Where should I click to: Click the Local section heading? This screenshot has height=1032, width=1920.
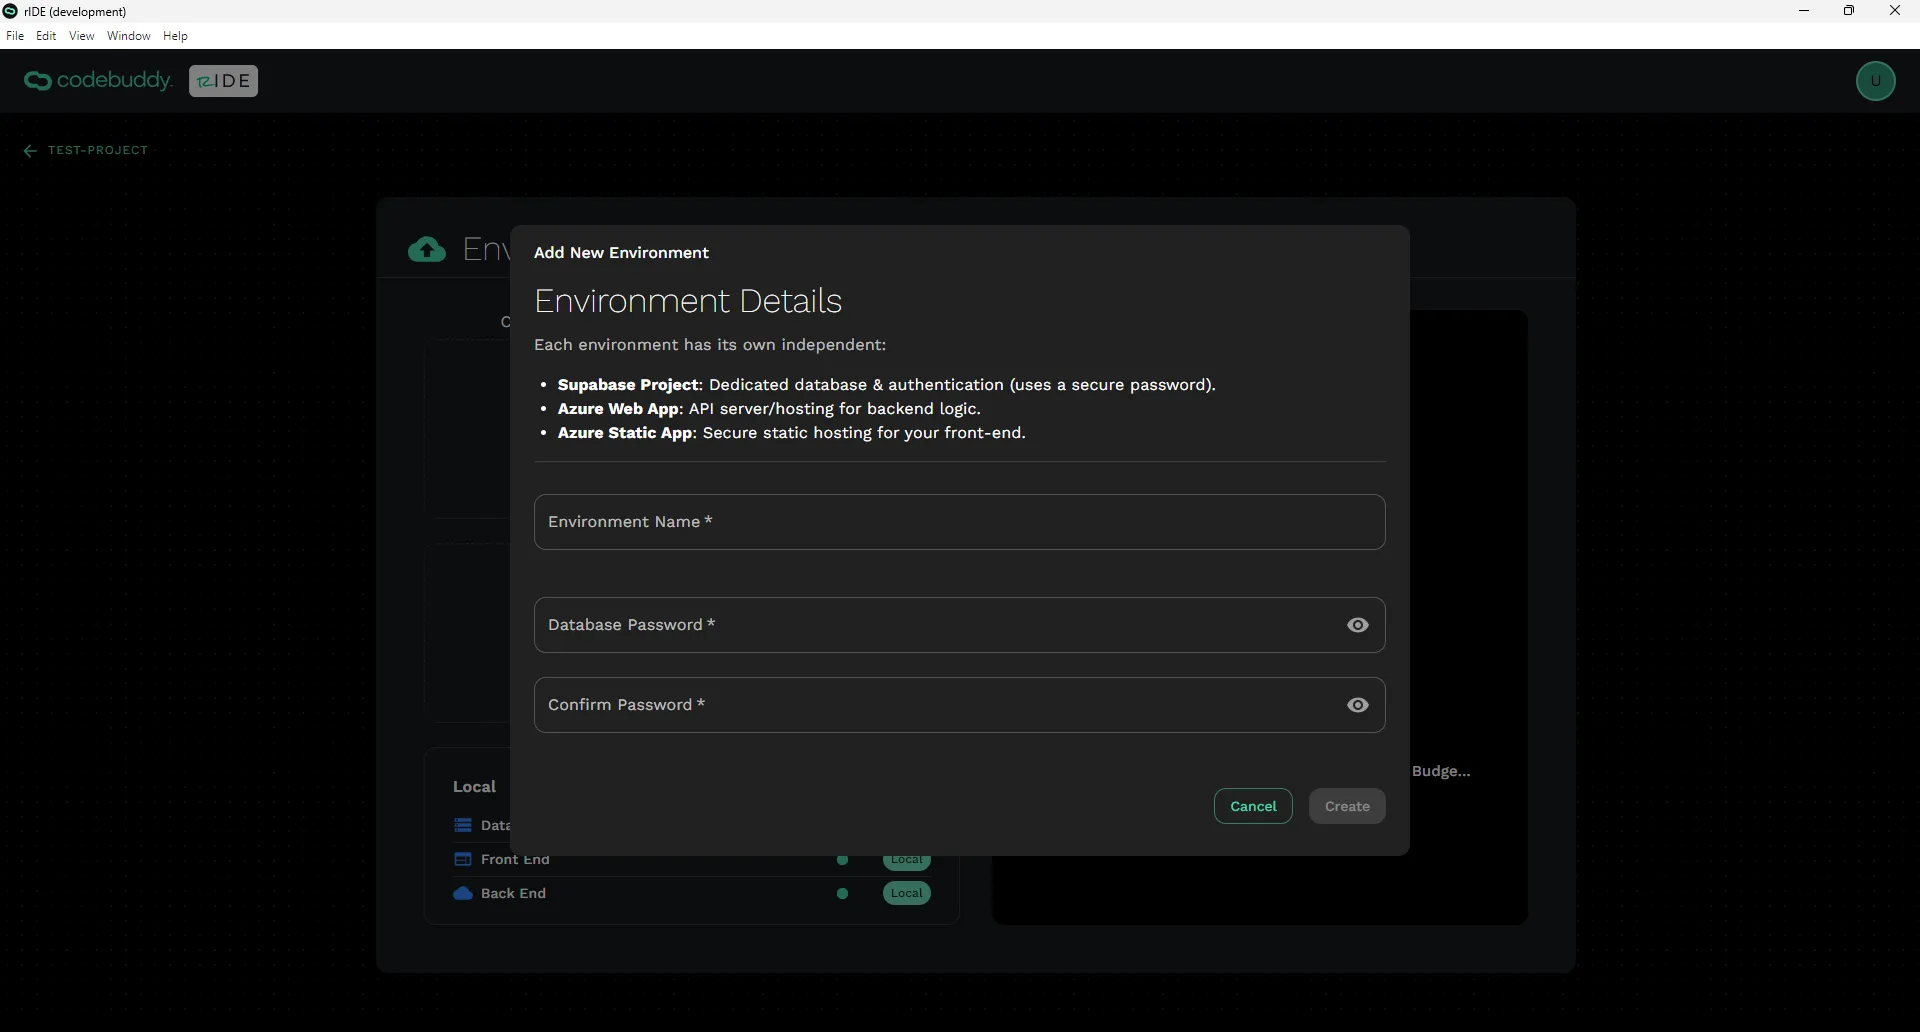(x=474, y=787)
